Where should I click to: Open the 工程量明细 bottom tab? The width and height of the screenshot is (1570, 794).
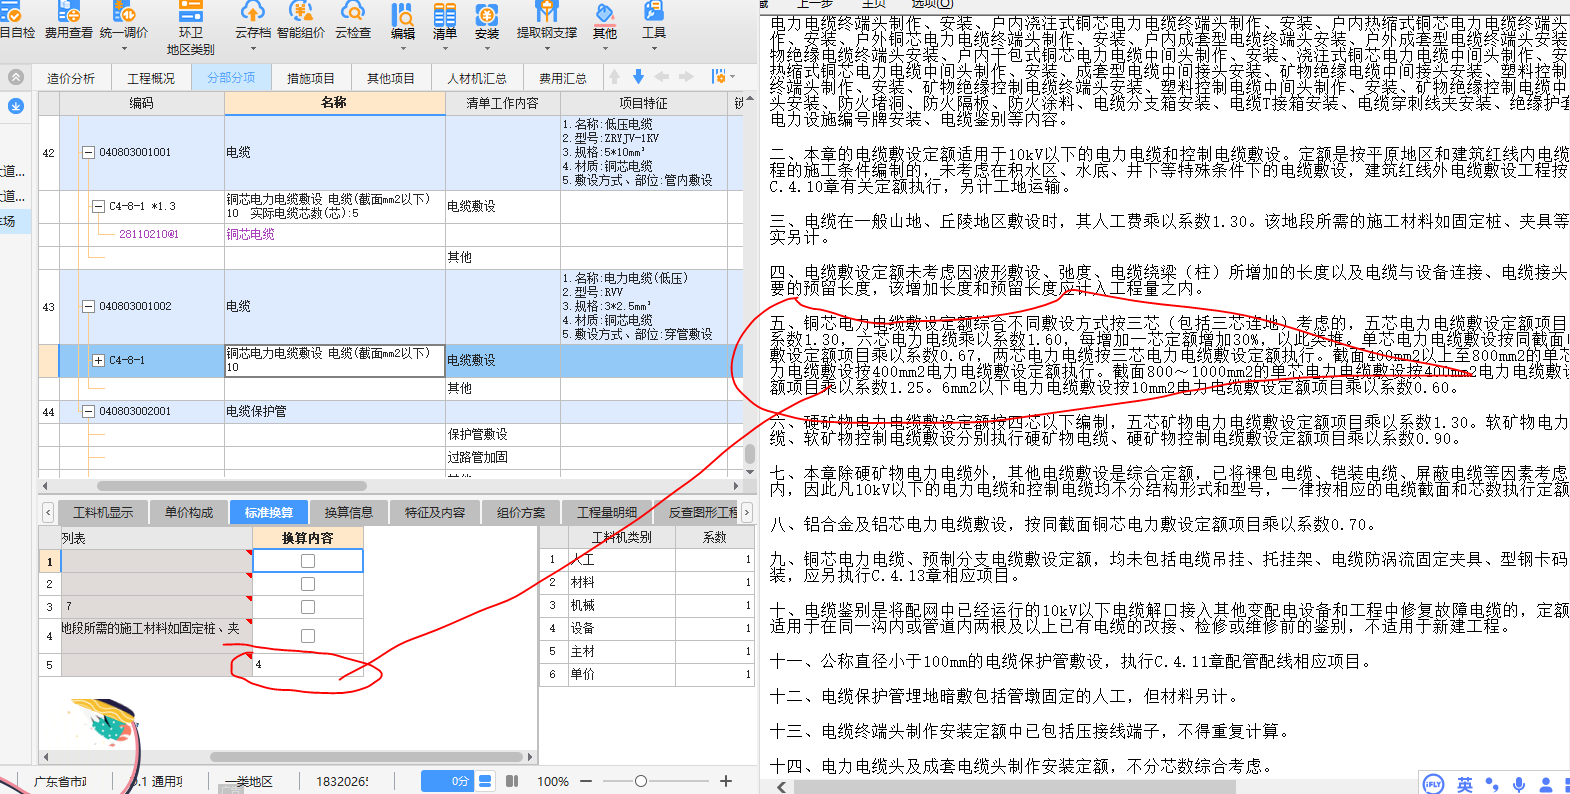tap(607, 512)
